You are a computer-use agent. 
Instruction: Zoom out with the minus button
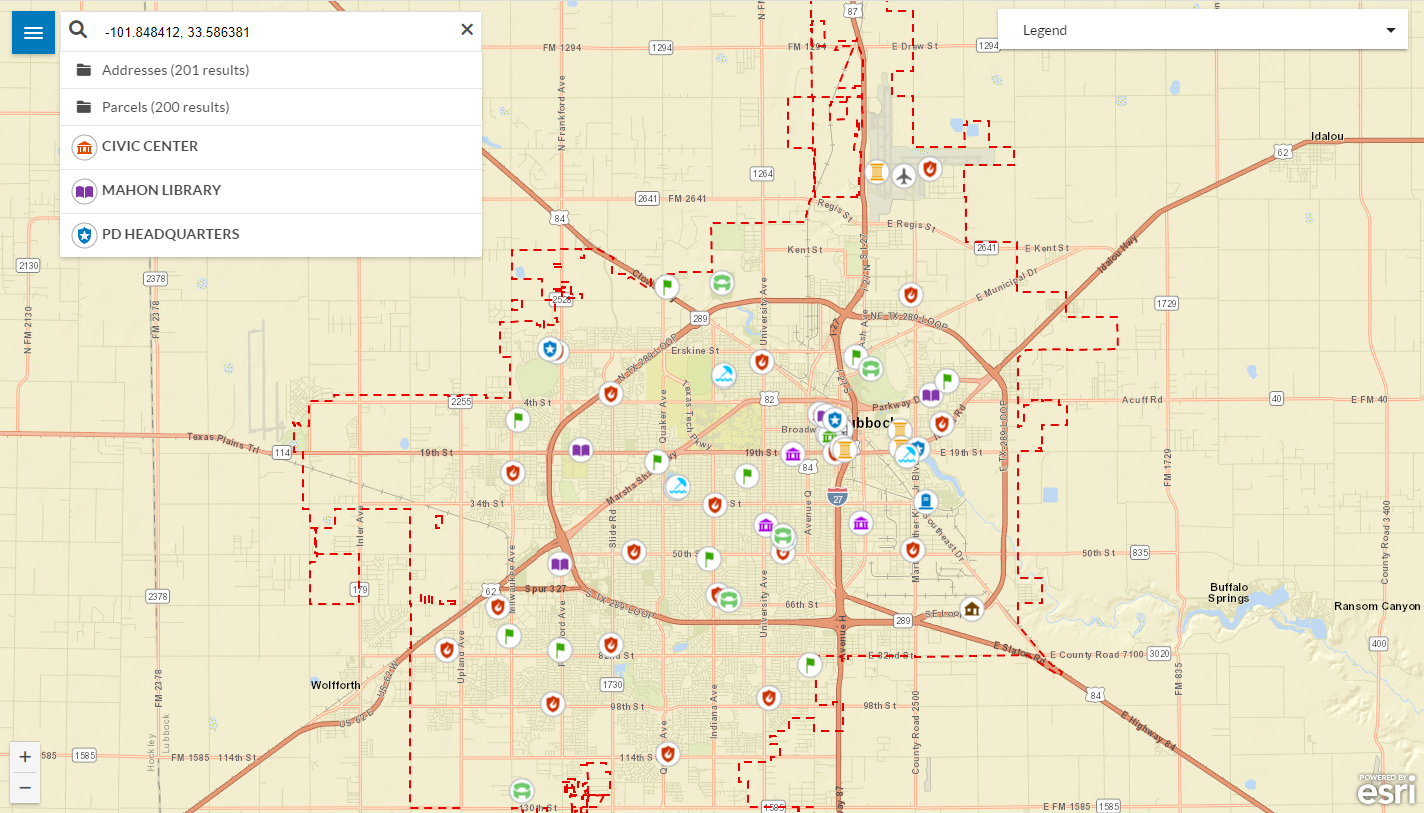tap(25, 788)
